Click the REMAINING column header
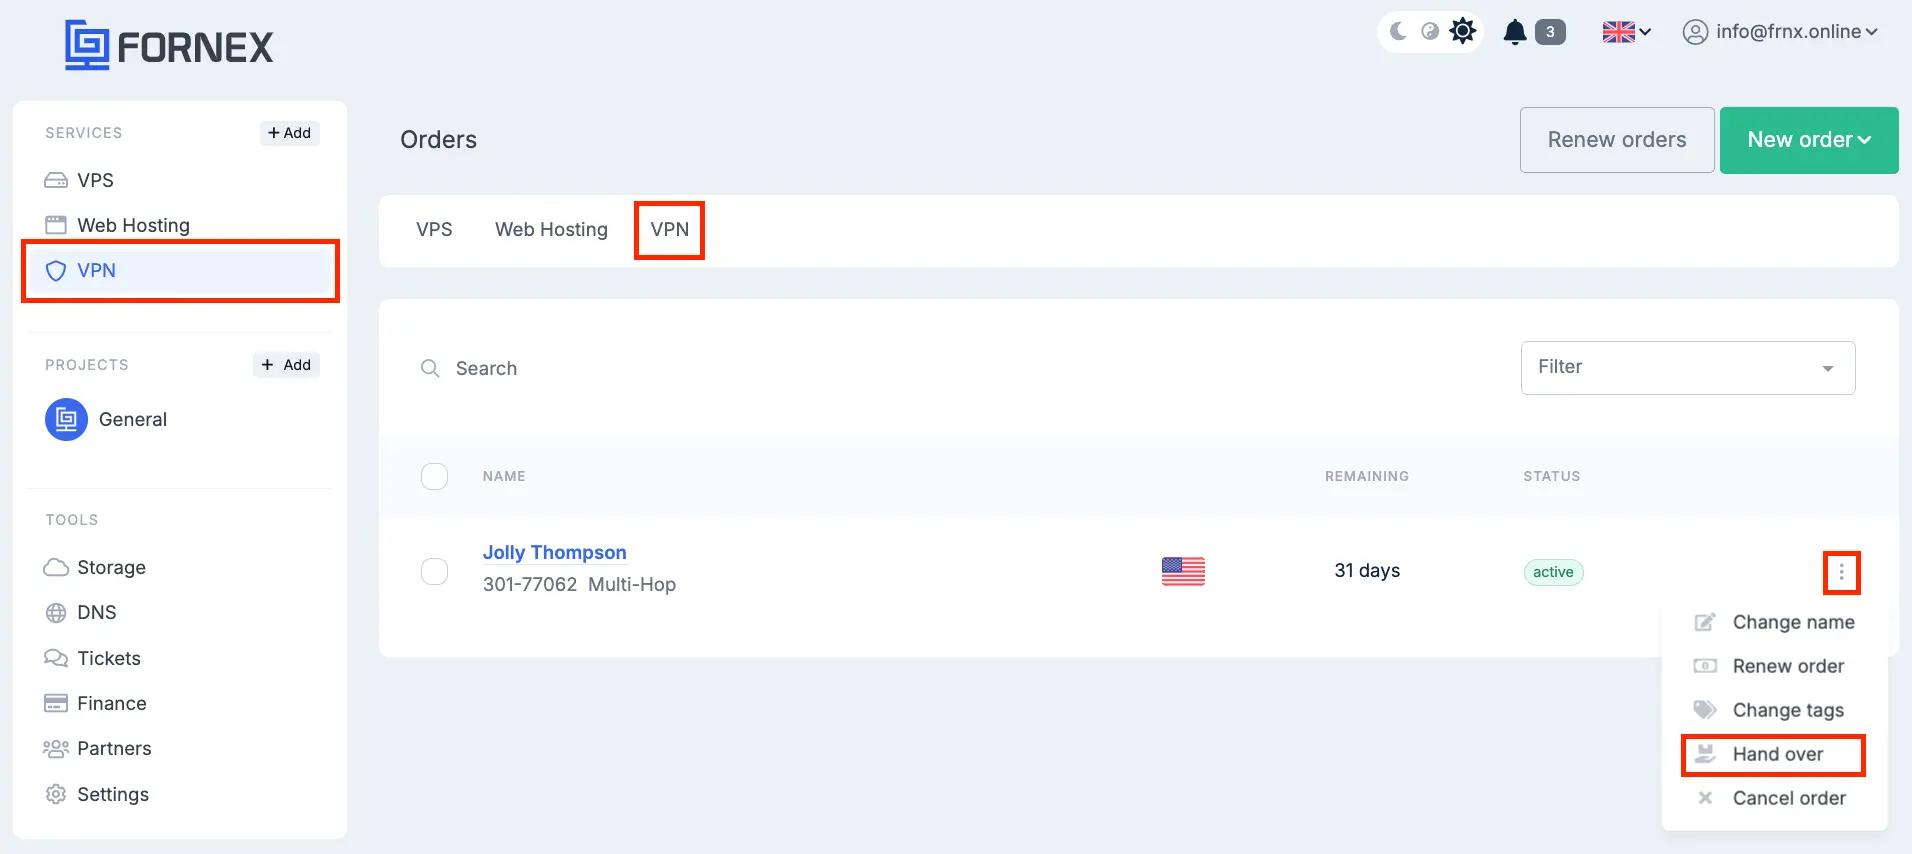 1367,476
